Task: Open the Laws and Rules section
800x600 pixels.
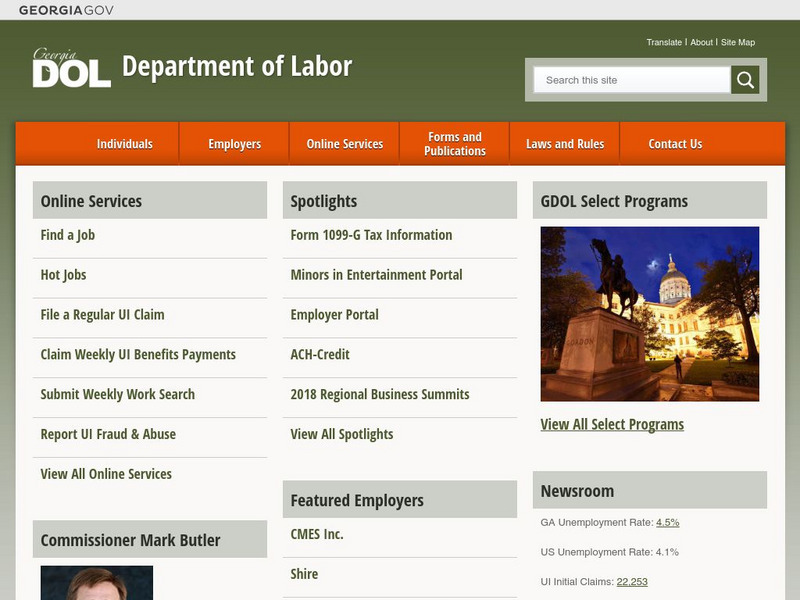Action: point(566,143)
